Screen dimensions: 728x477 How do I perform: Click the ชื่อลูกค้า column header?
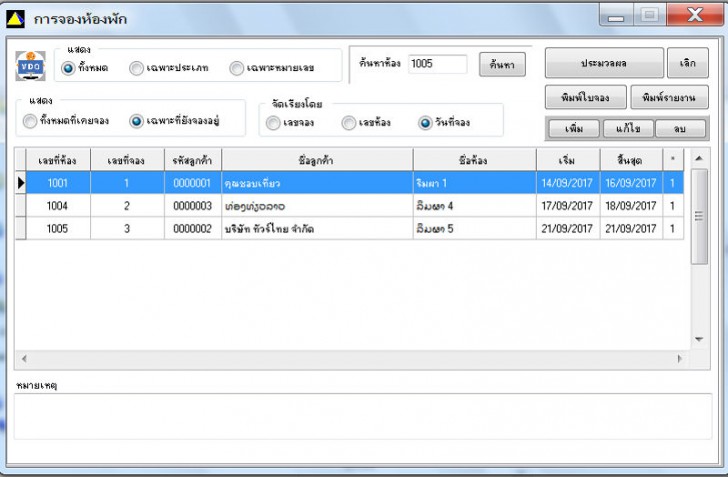click(317, 161)
